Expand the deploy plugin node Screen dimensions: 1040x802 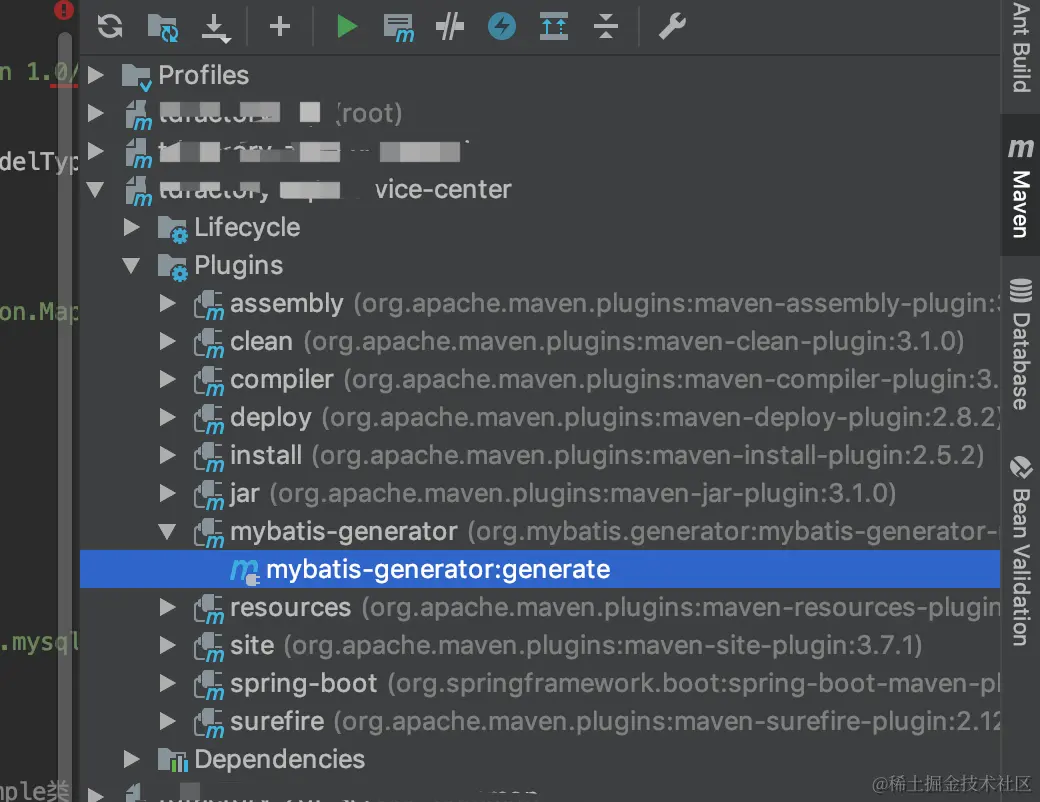coord(168,417)
